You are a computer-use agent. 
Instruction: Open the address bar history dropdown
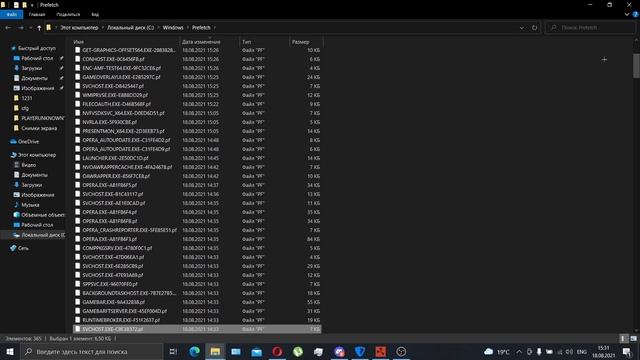[521, 28]
